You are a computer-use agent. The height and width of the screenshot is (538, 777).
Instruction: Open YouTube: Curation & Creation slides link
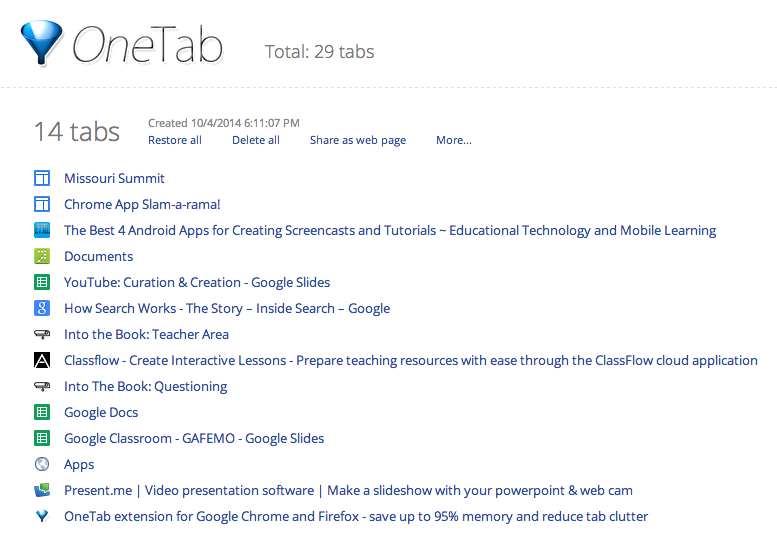pos(197,282)
